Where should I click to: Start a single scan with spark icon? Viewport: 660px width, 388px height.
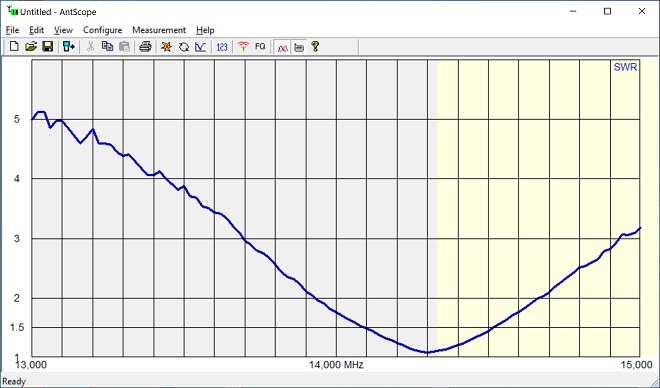(x=167, y=47)
